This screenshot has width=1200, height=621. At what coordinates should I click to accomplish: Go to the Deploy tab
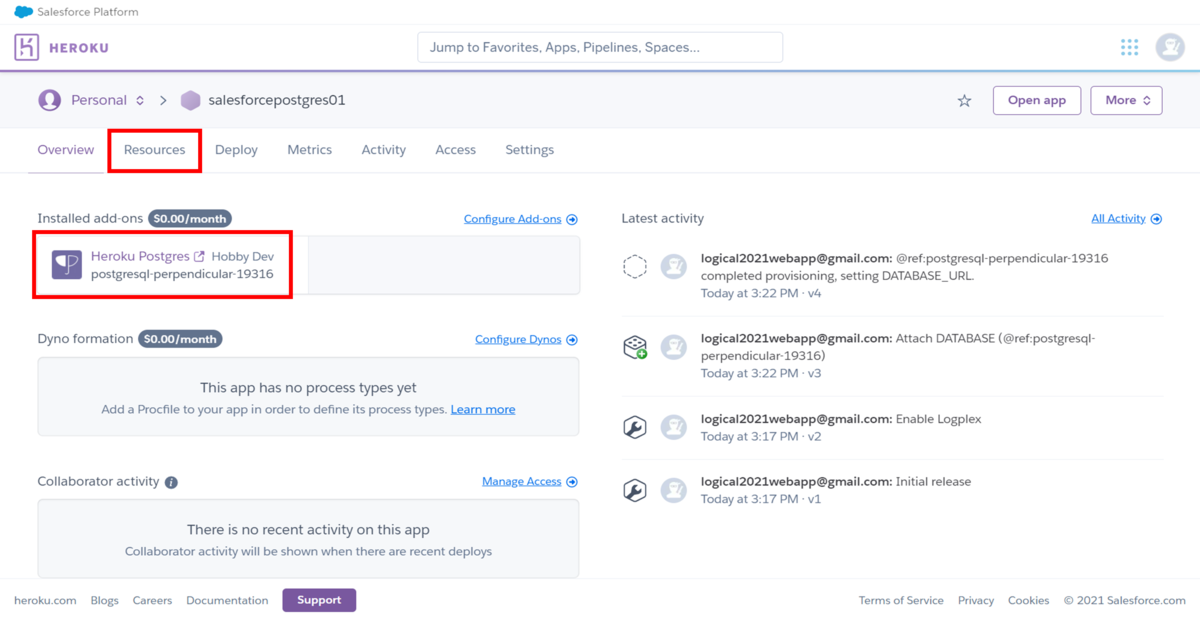[236, 150]
